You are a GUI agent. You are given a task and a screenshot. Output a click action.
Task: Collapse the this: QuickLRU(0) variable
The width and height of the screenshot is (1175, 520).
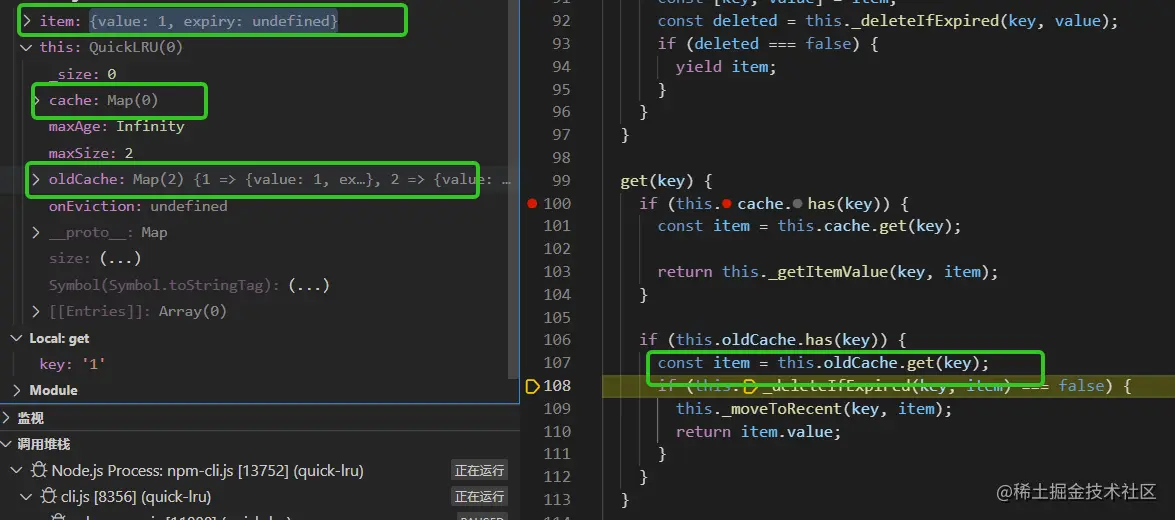tap(26, 47)
